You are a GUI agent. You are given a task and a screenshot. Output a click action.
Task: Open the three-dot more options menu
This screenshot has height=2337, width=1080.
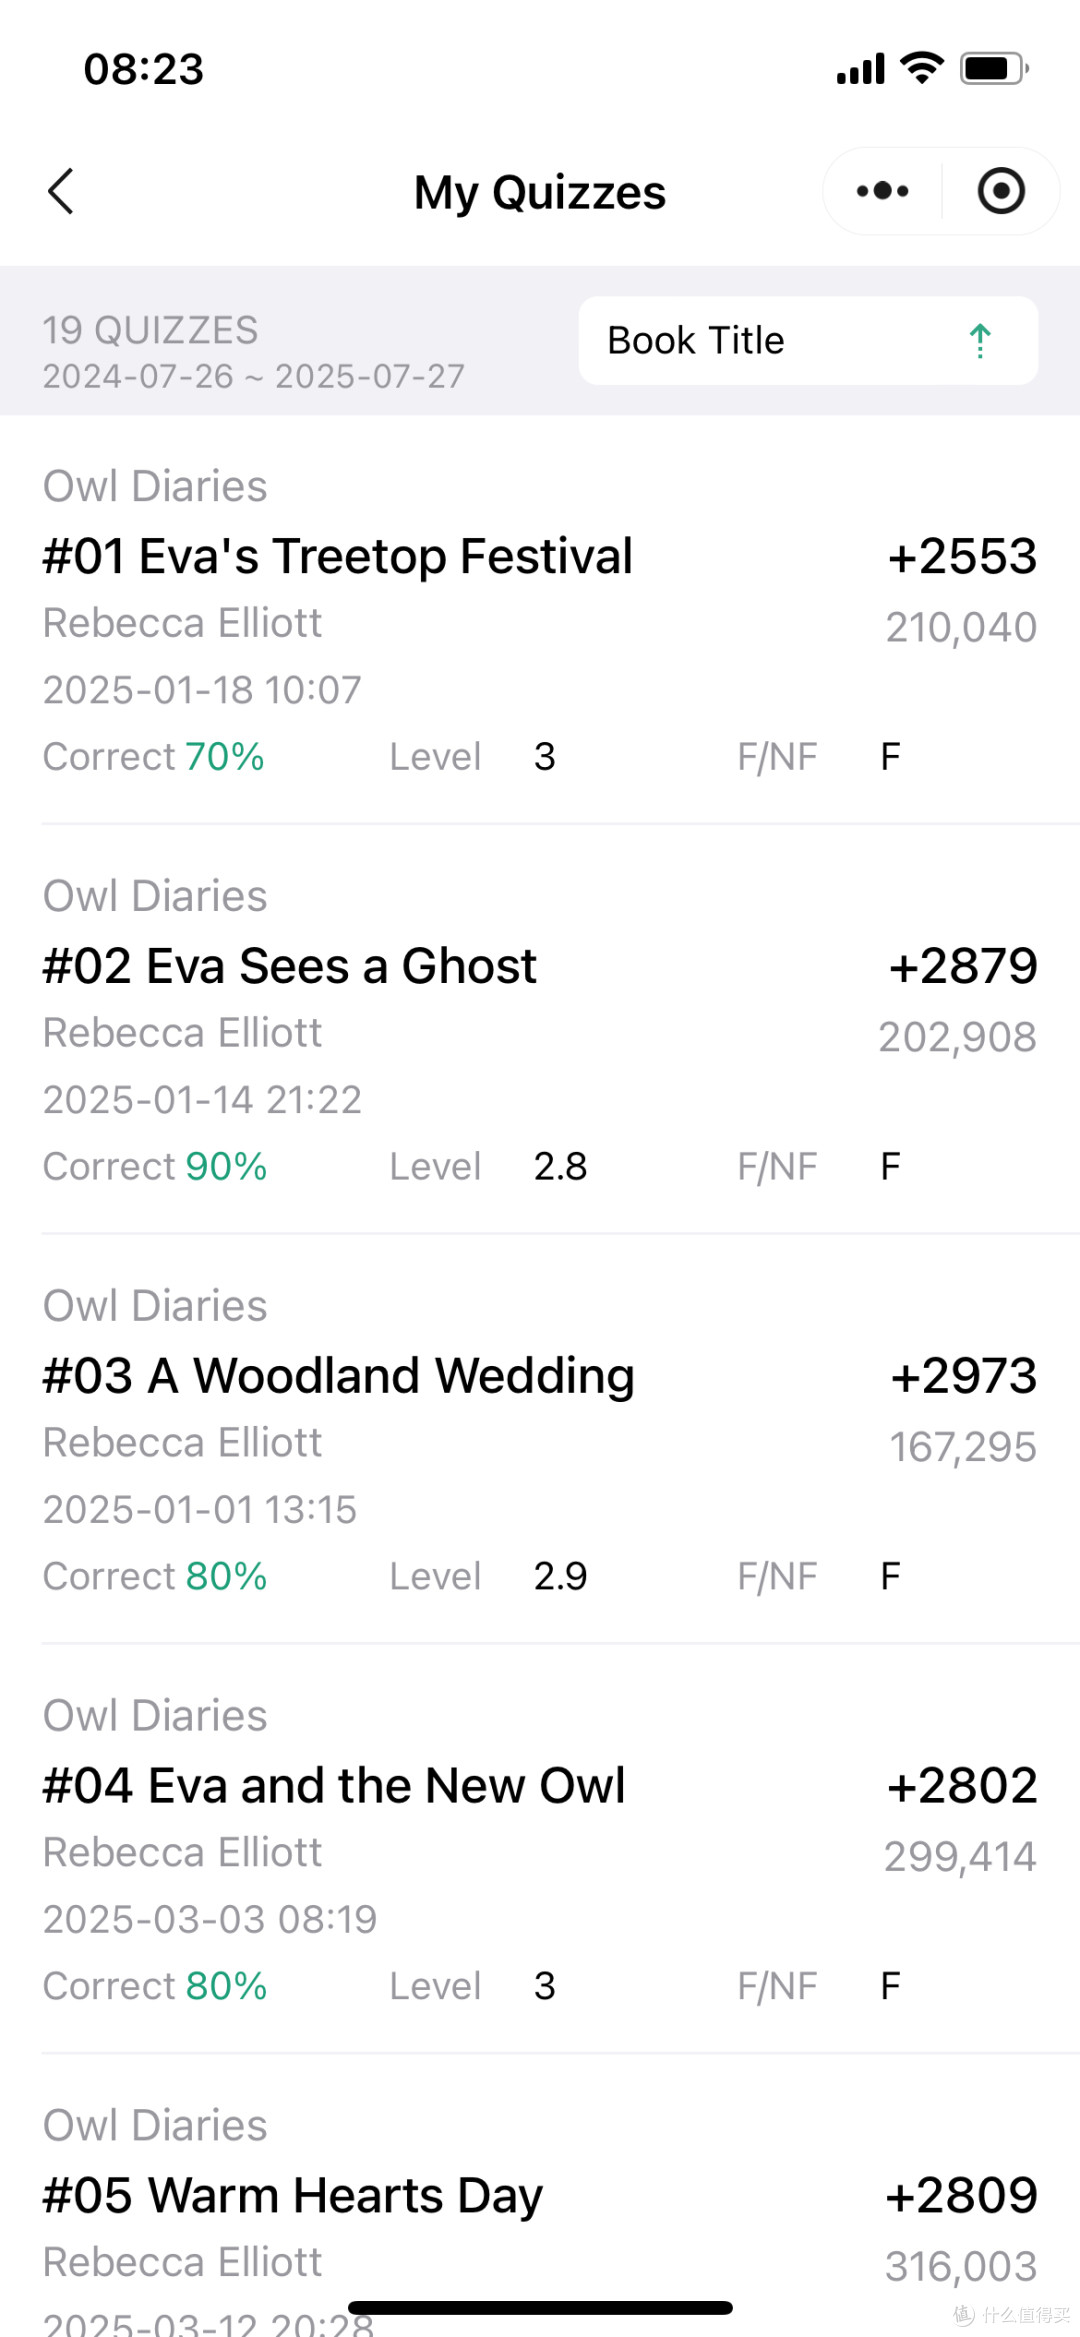click(x=882, y=191)
